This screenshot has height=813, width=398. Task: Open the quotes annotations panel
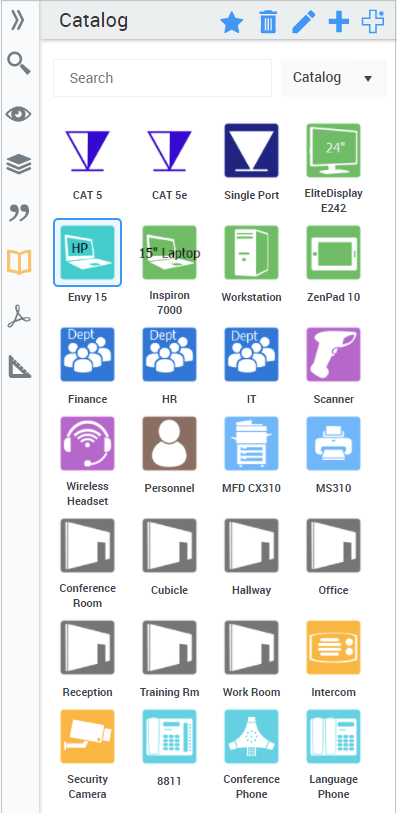[19, 213]
